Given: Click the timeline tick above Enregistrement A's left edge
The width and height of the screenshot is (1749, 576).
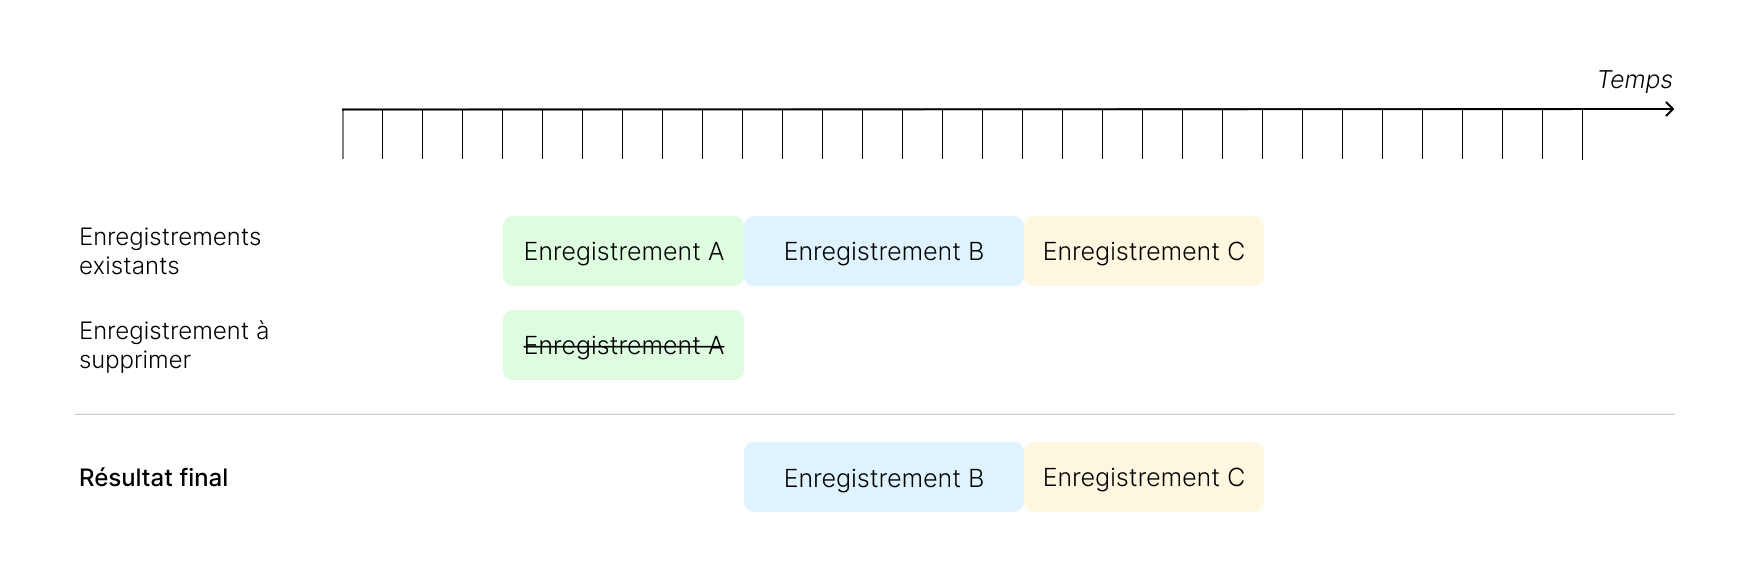Looking at the screenshot, I should click(503, 135).
